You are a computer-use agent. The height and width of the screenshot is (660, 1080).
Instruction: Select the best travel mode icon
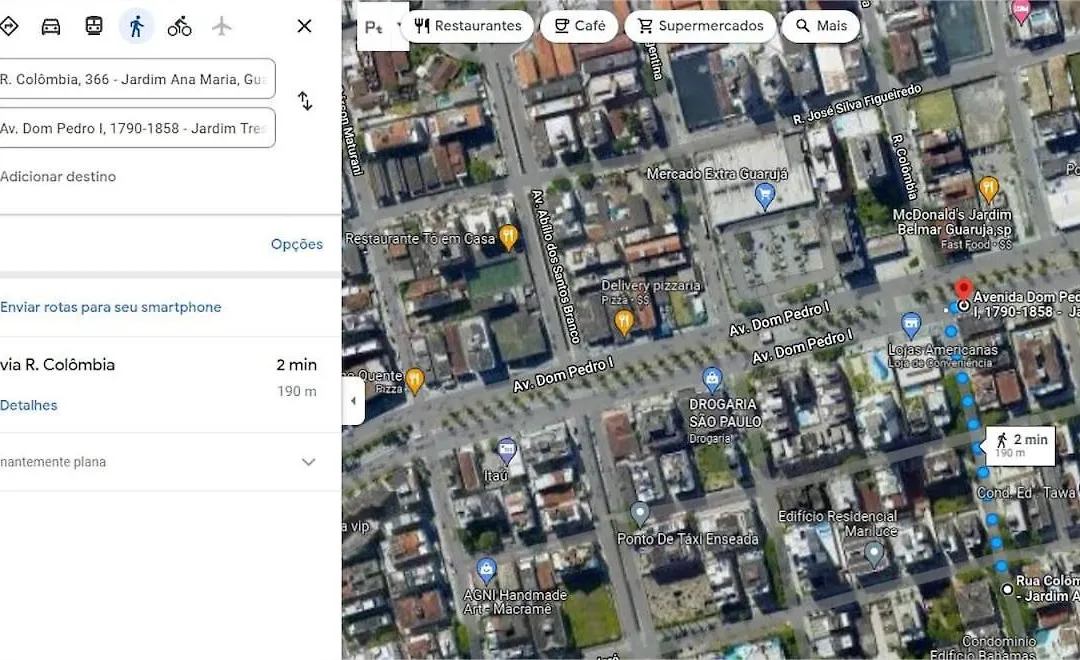click(8, 26)
